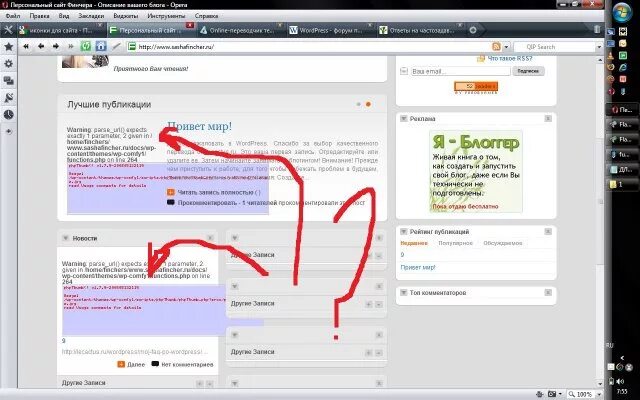Collapse the Топ комментаторов widget
This screenshot has height=400, width=640.
click(x=404, y=293)
